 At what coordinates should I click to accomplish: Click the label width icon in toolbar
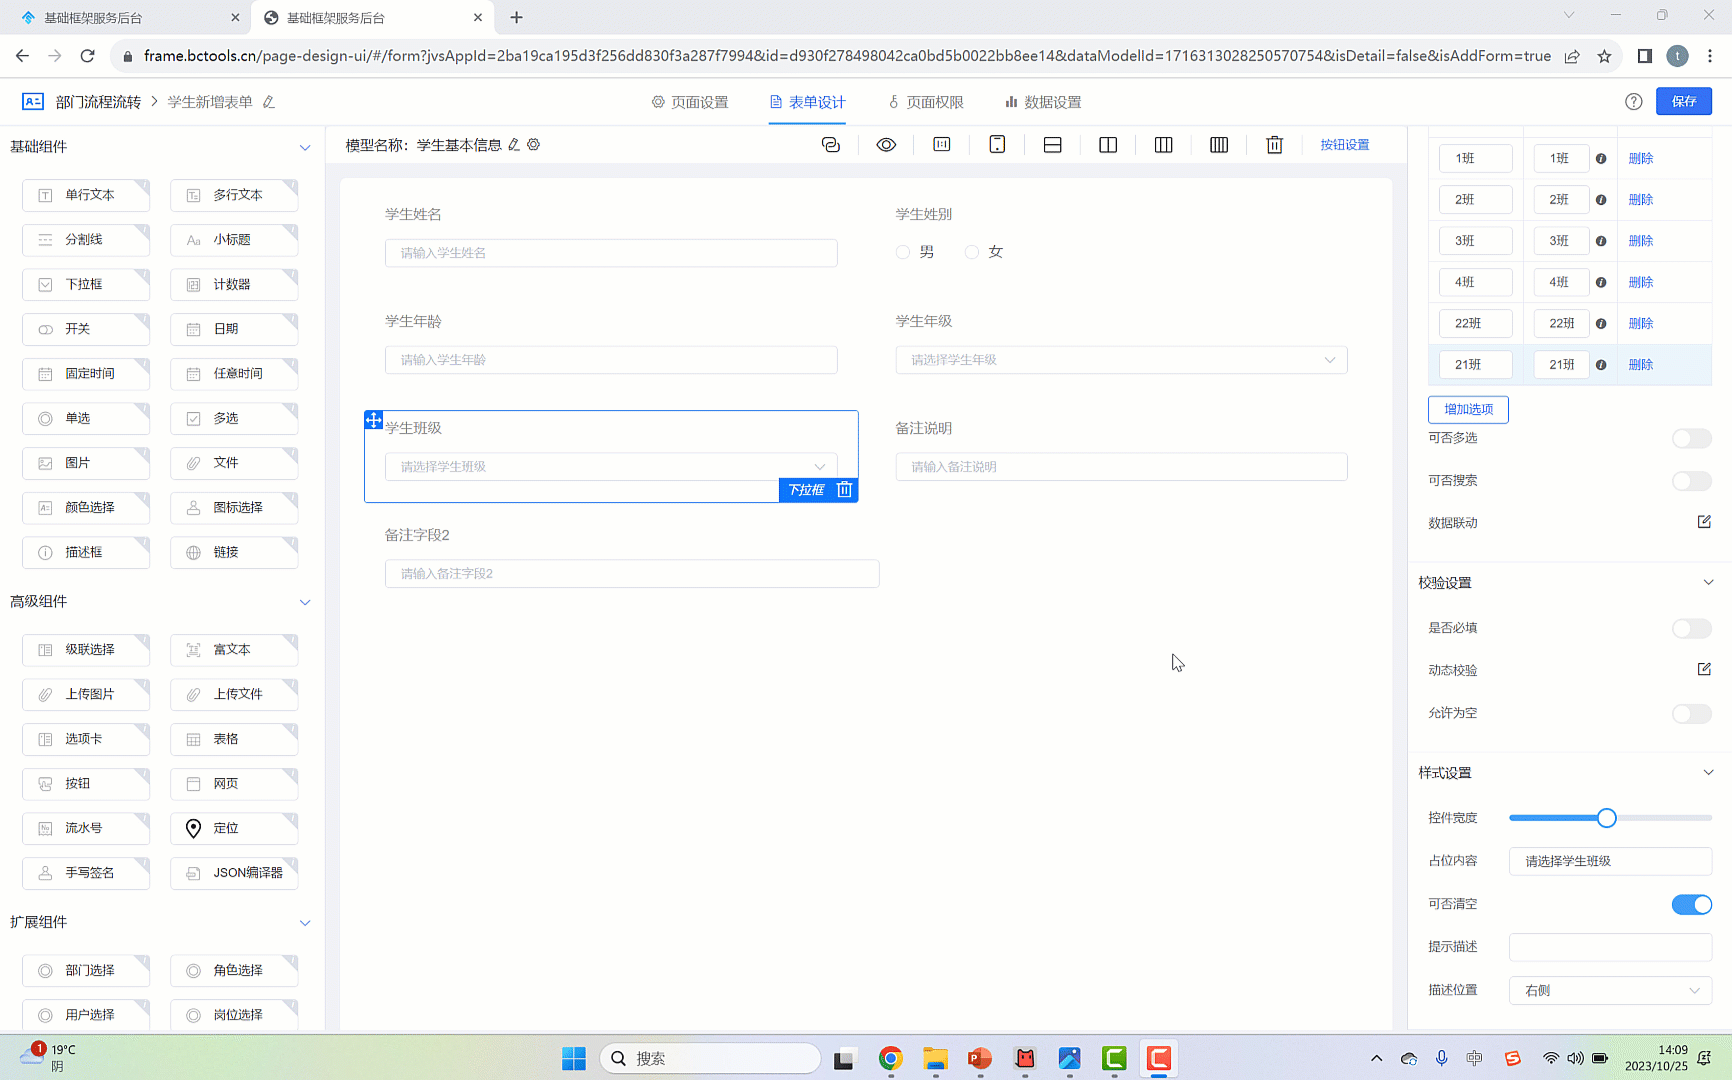tap(942, 145)
